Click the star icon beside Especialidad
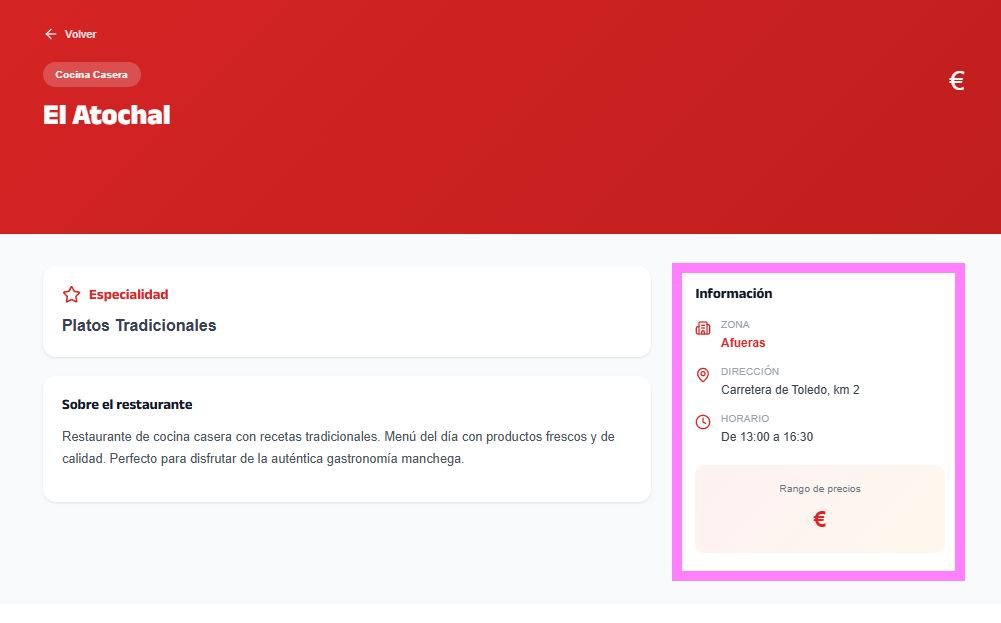Image resolution: width=1001 pixels, height=623 pixels. click(71, 295)
